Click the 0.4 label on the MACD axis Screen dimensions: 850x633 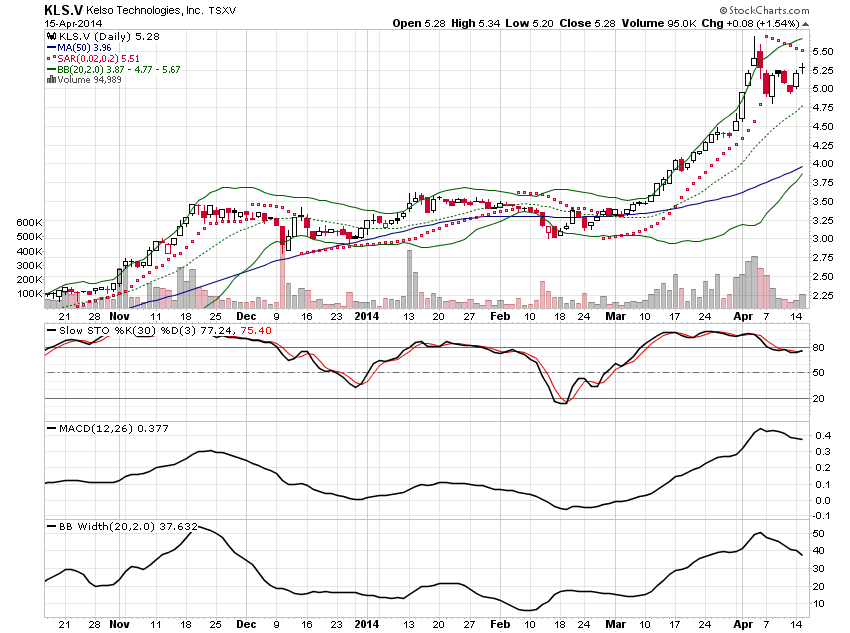pyautogui.click(x=823, y=436)
